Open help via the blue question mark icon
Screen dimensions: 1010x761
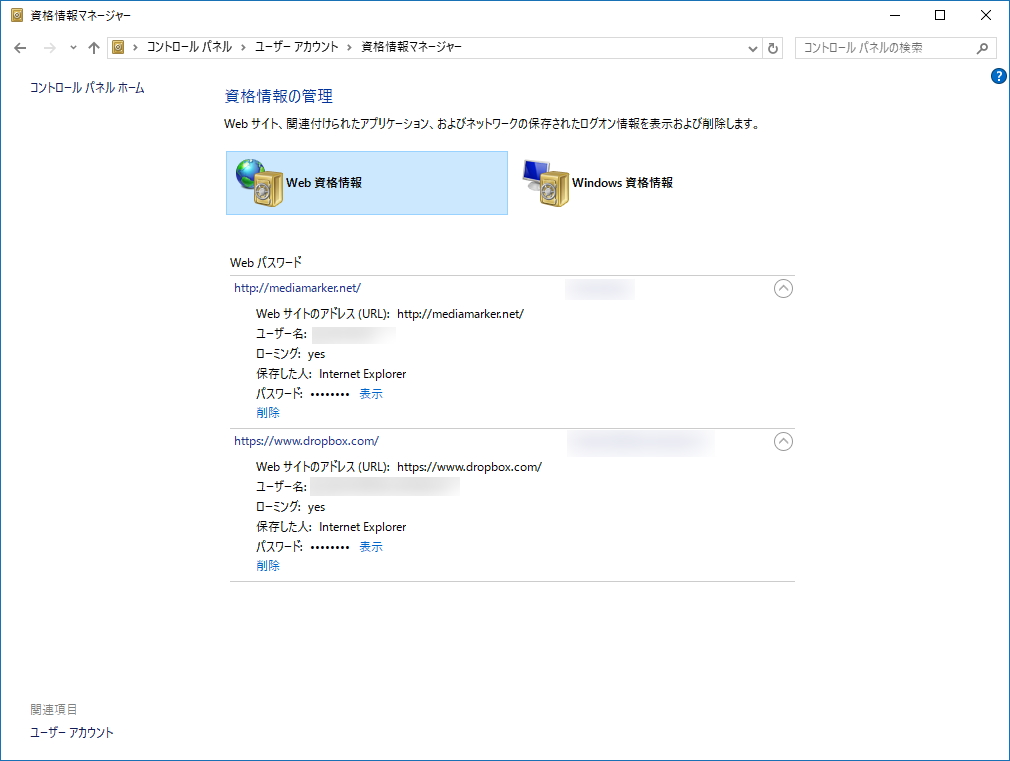997,75
